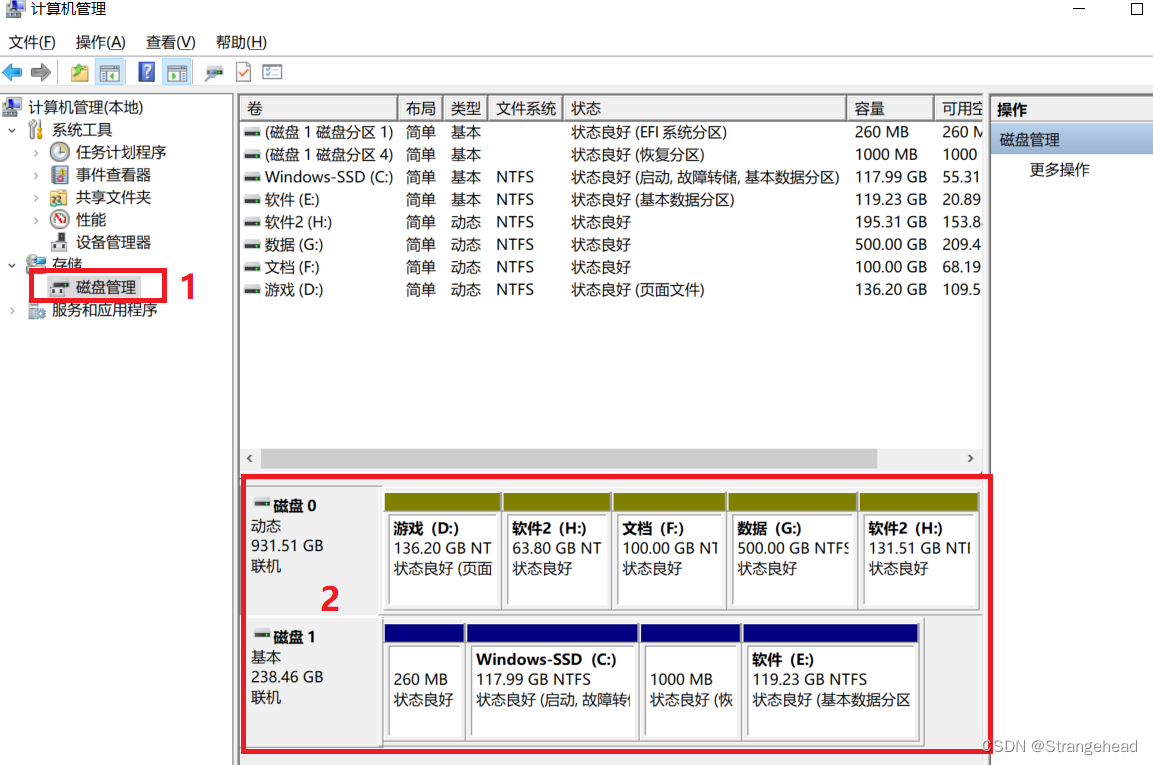The width and height of the screenshot is (1153, 765).
Task: Click the Back arrow toolbar icon
Action: tap(13, 72)
